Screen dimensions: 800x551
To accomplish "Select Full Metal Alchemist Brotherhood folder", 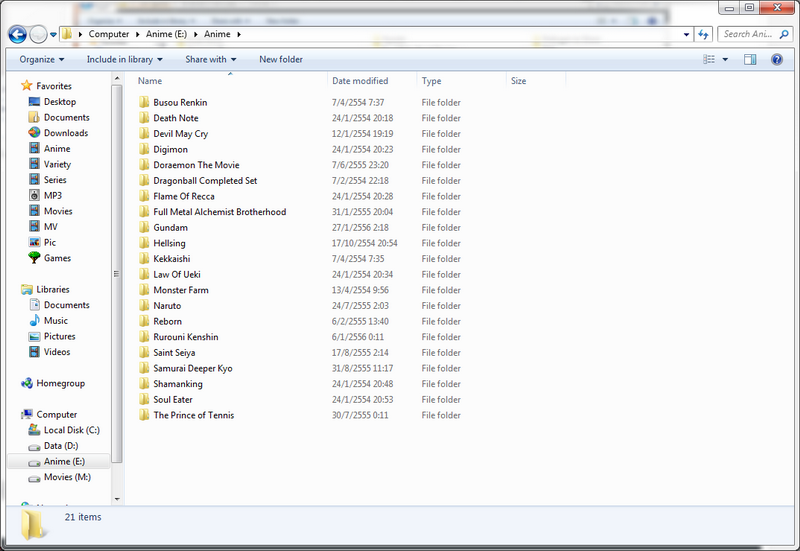I will (219, 212).
